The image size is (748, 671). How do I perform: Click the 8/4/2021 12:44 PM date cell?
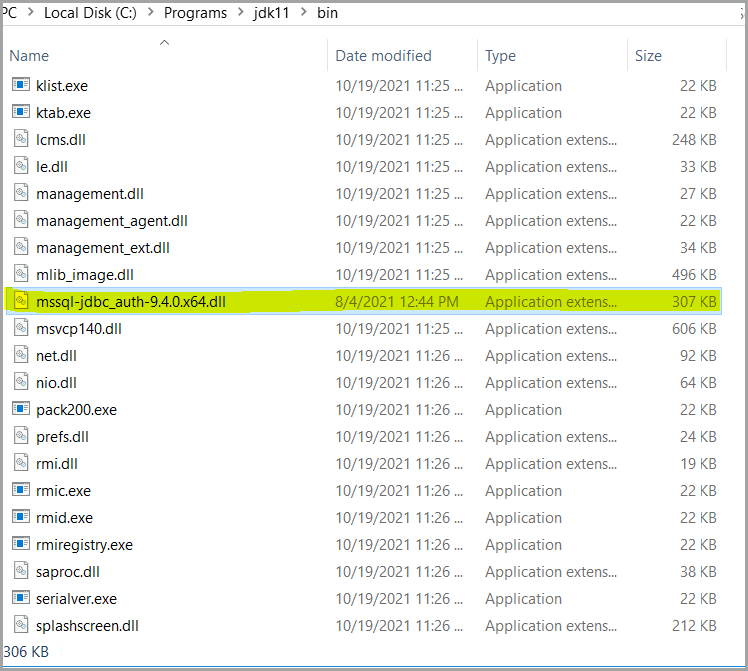pyautogui.click(x=396, y=302)
